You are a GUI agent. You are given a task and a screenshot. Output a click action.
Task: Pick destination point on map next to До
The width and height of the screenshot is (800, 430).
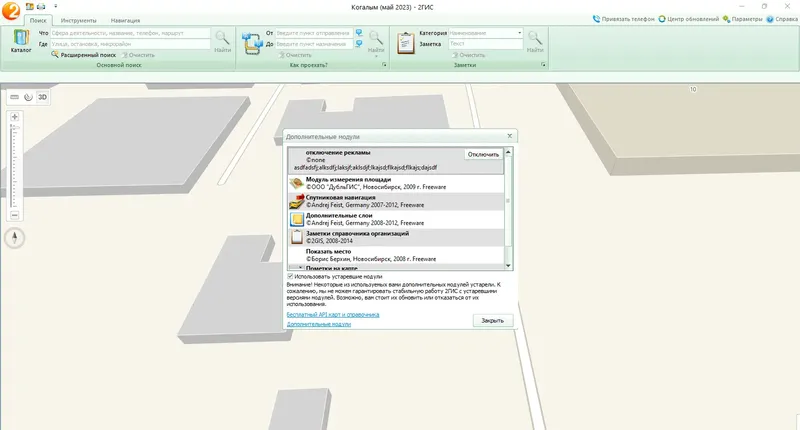tap(359, 44)
